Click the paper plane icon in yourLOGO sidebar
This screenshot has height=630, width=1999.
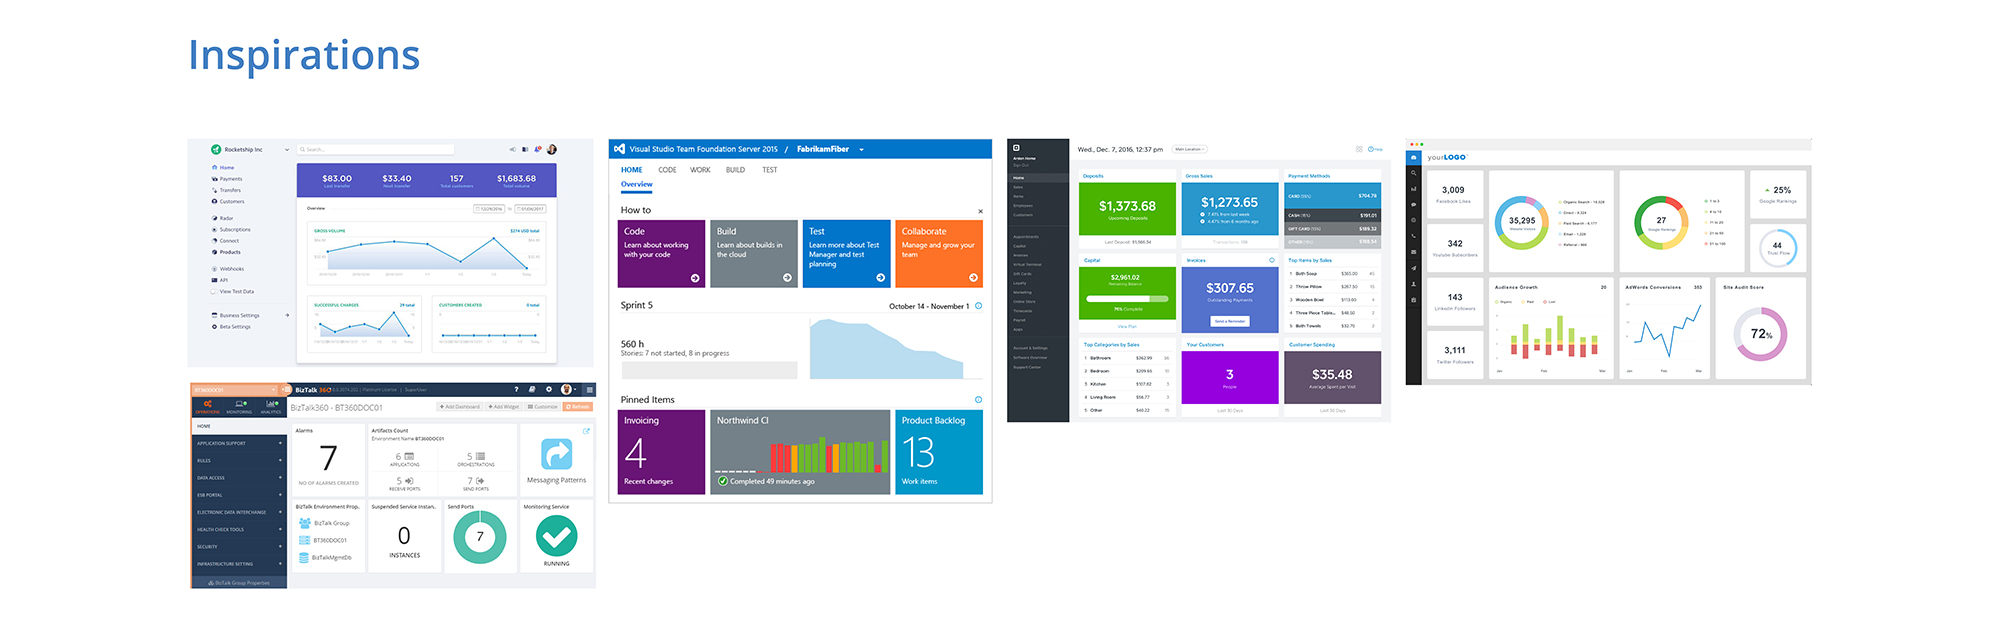point(1413,268)
